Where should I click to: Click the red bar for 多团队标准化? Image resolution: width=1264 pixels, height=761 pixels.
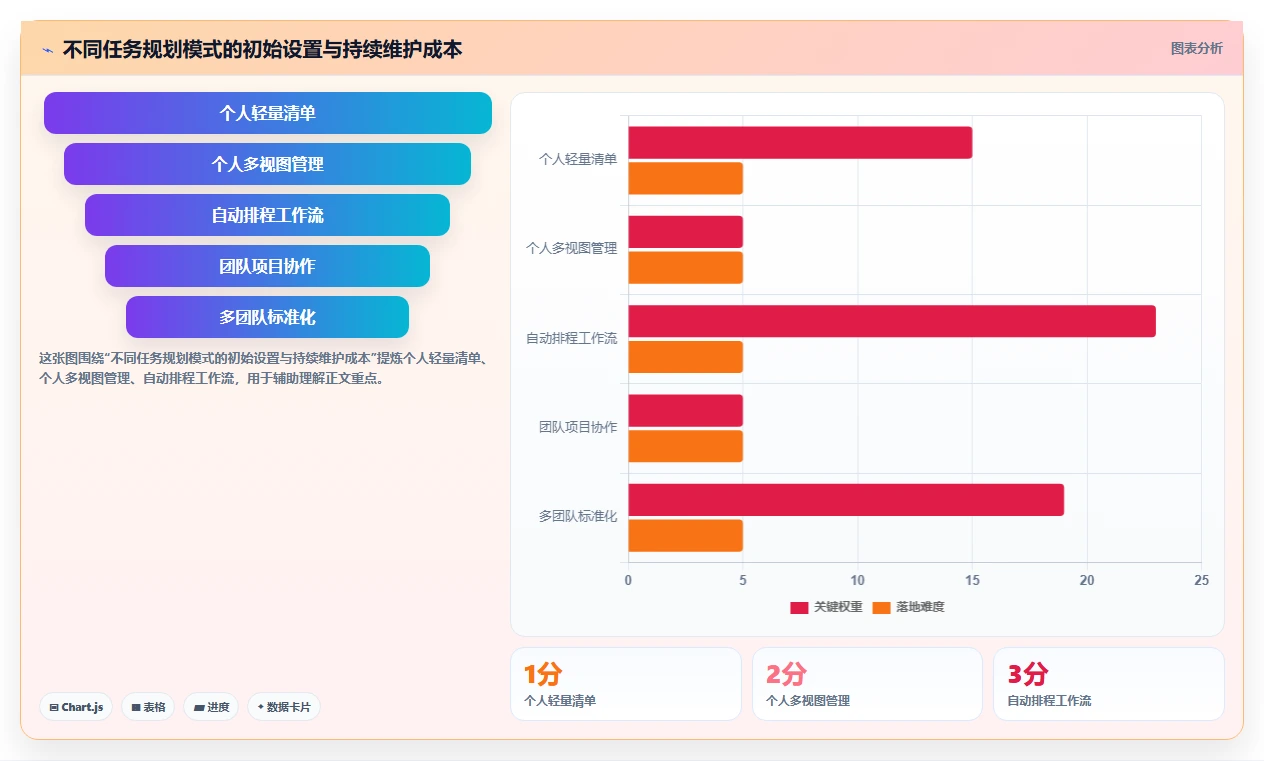pos(846,500)
